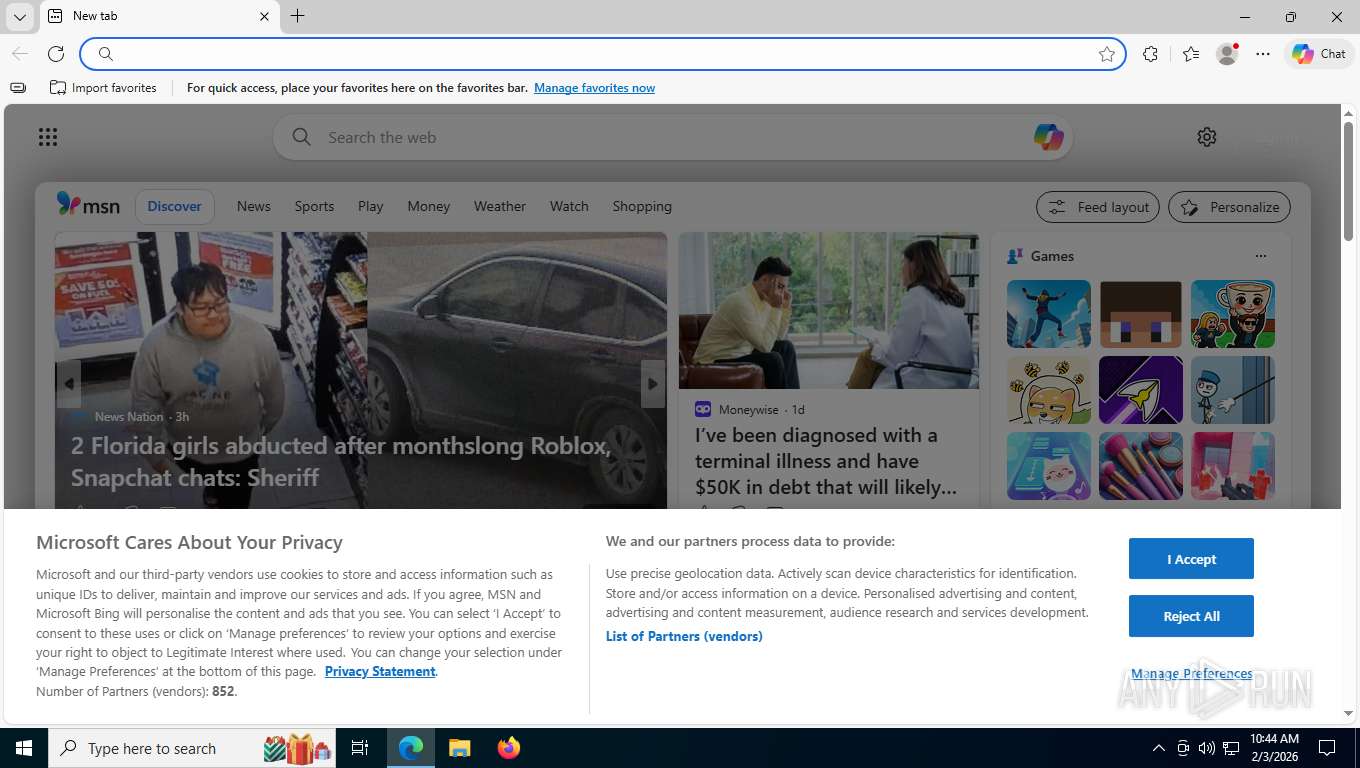Open the Play tab
The image size is (1360, 768).
pyautogui.click(x=371, y=206)
